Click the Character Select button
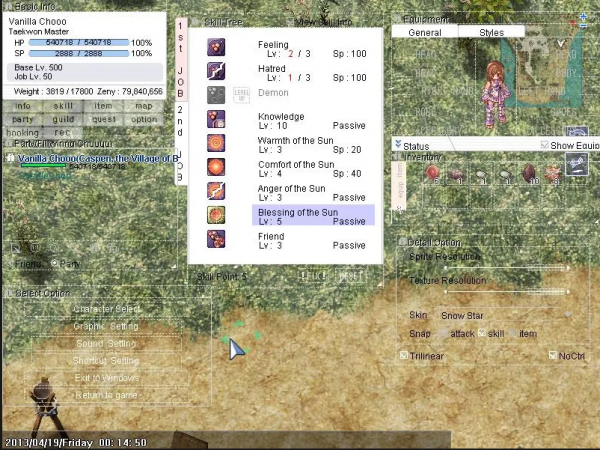This screenshot has width=600, height=450. 107,309
